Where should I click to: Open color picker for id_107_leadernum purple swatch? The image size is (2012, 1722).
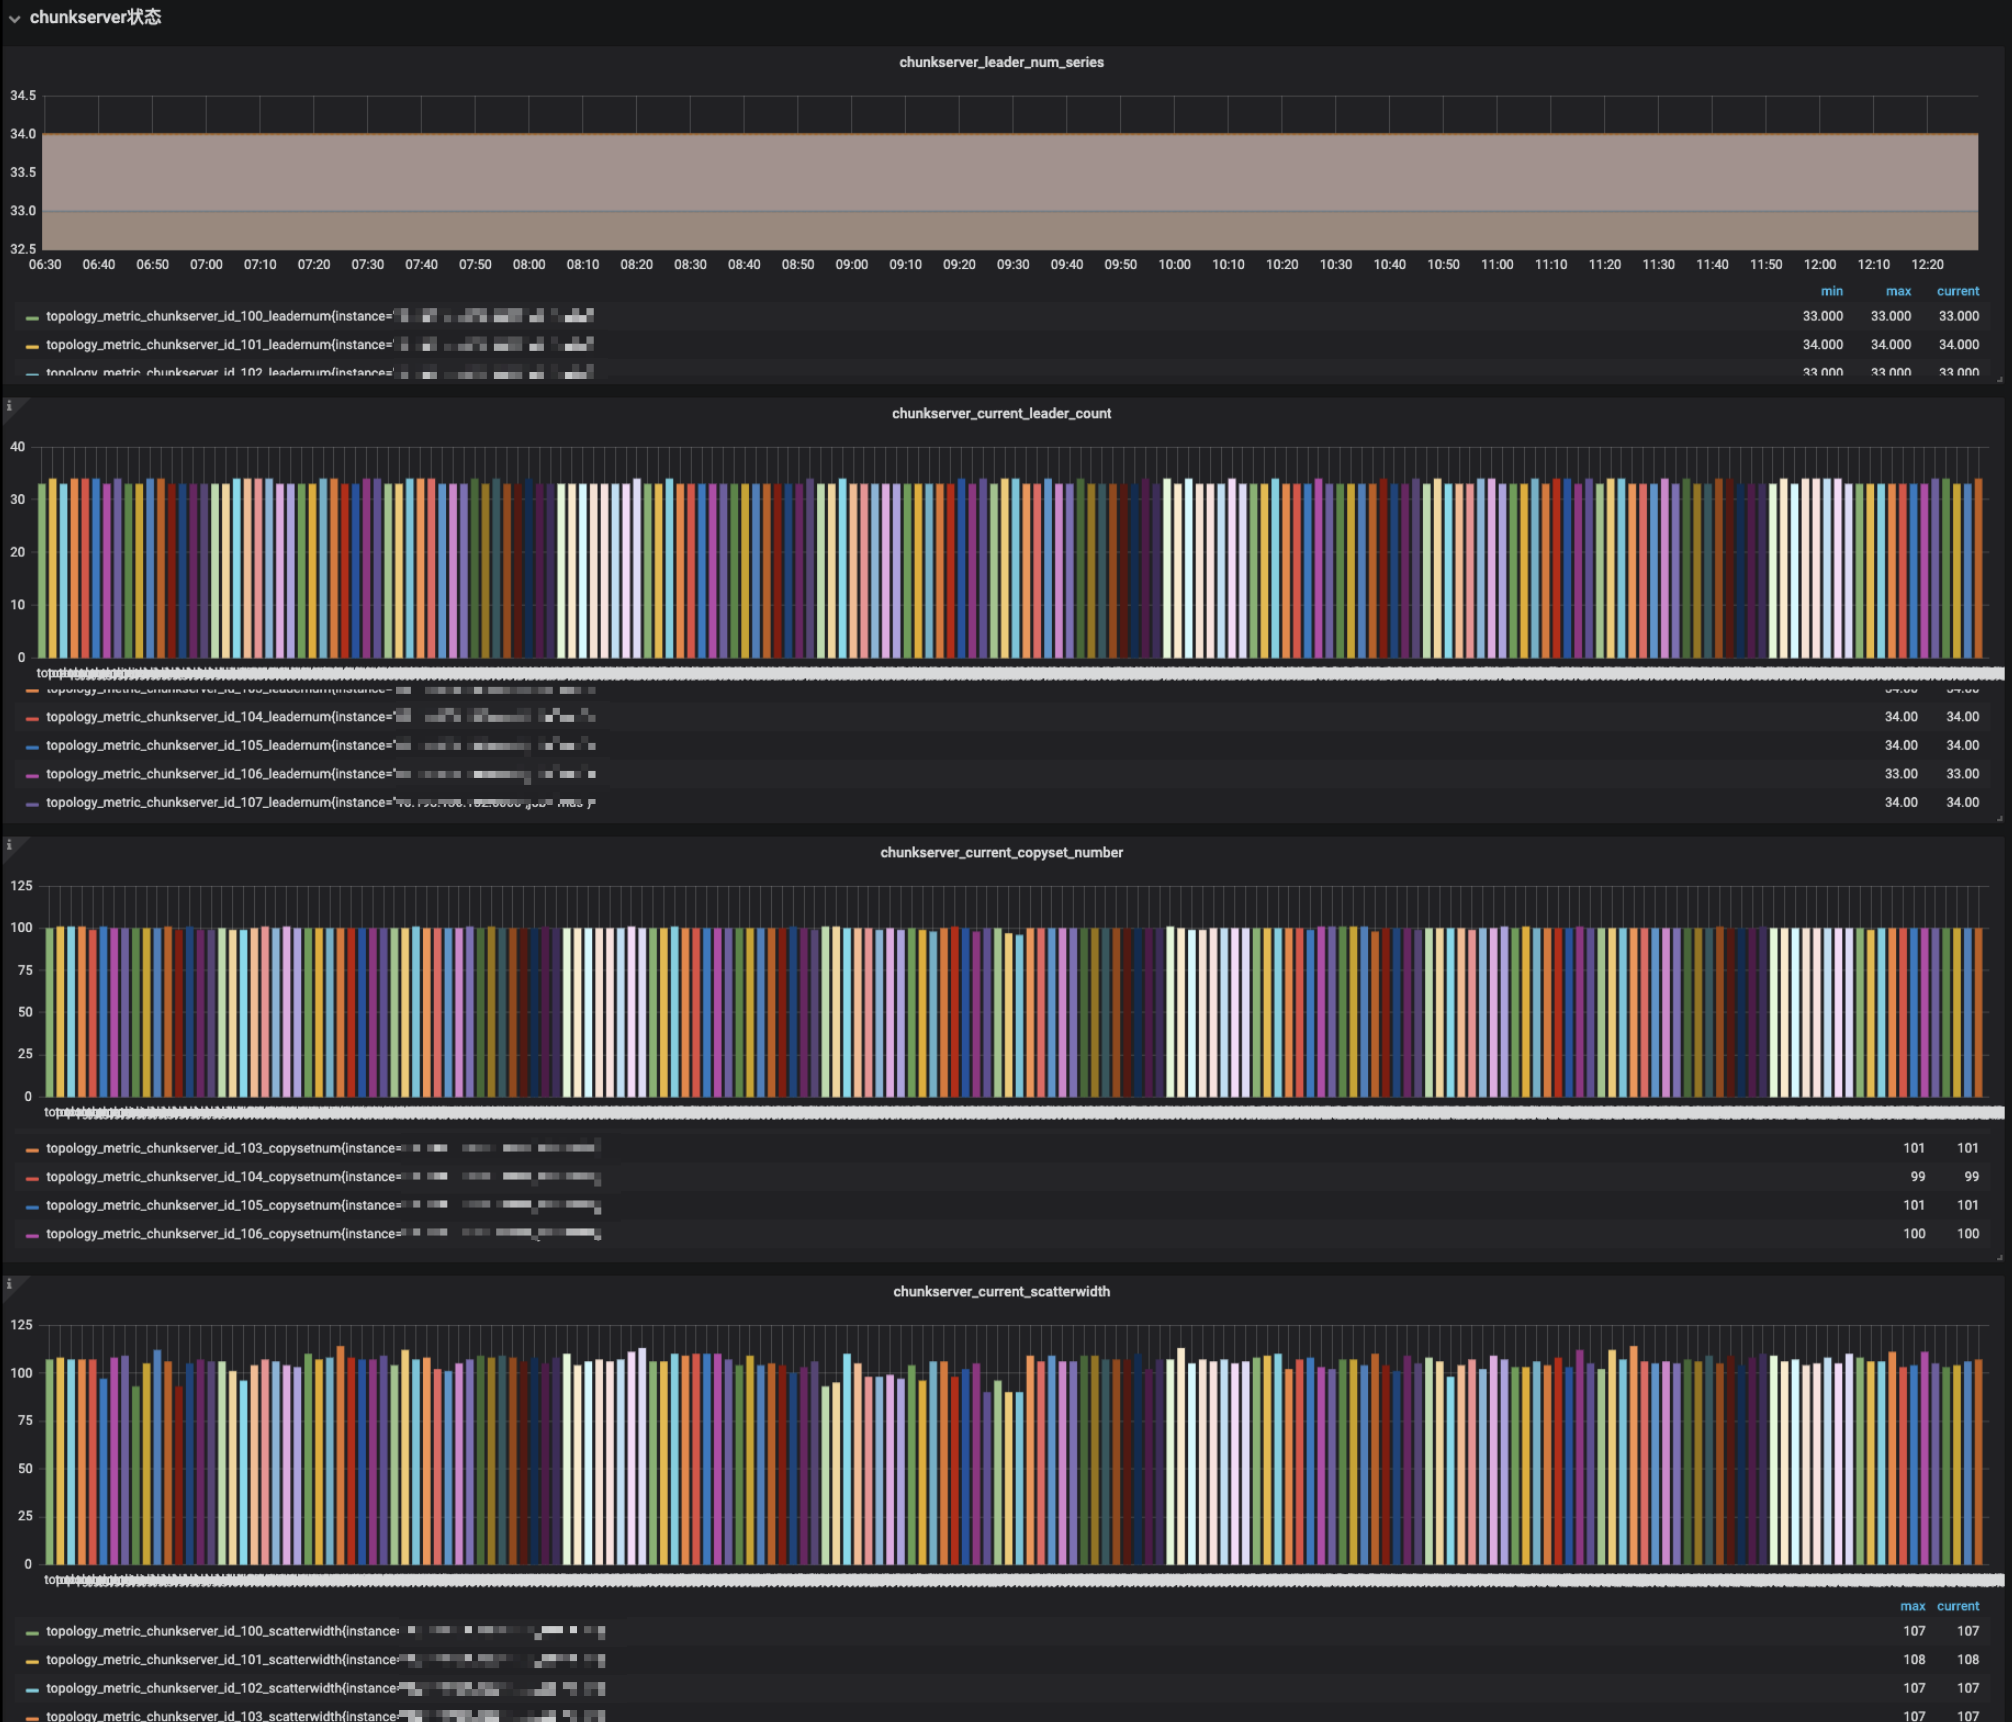click(x=32, y=804)
